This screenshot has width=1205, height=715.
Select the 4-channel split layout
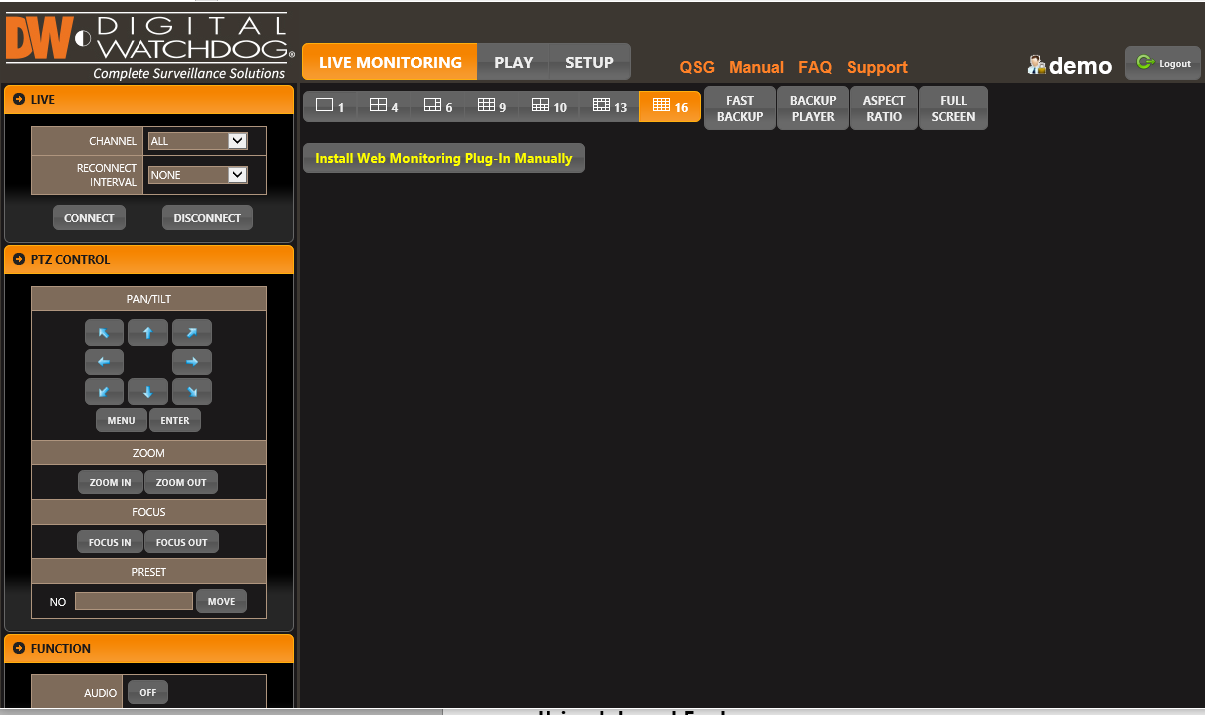pos(384,106)
